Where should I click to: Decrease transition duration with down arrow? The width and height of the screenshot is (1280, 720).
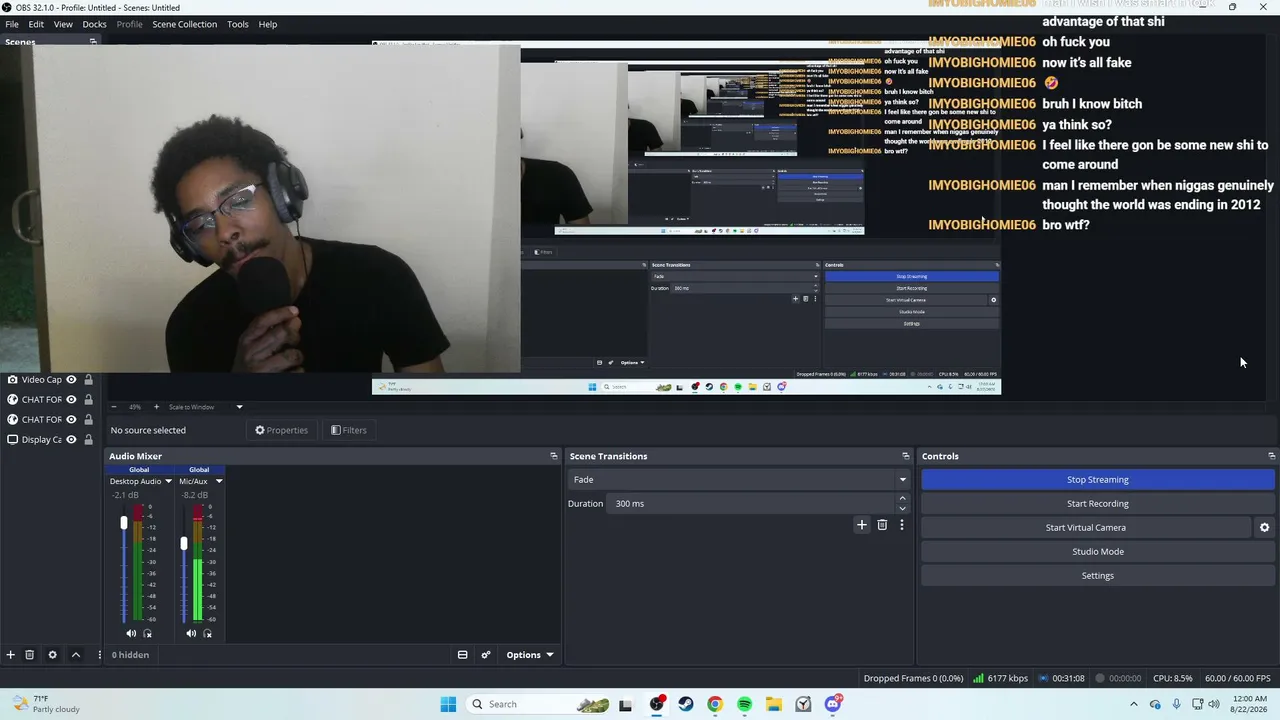click(902, 508)
